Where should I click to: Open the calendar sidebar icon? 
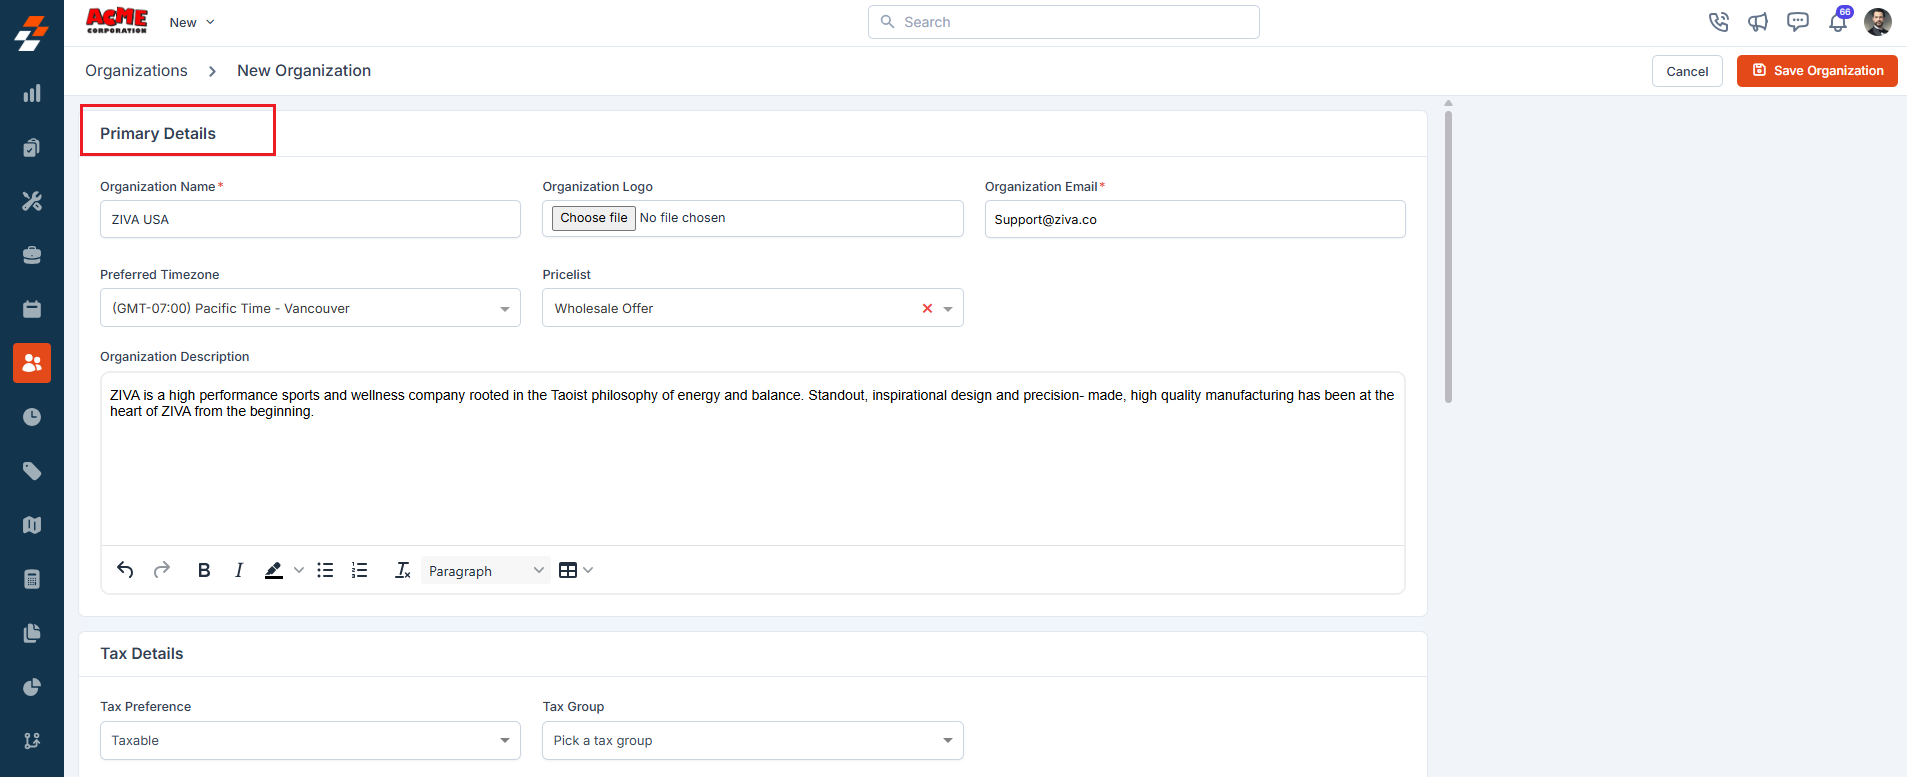[32, 309]
